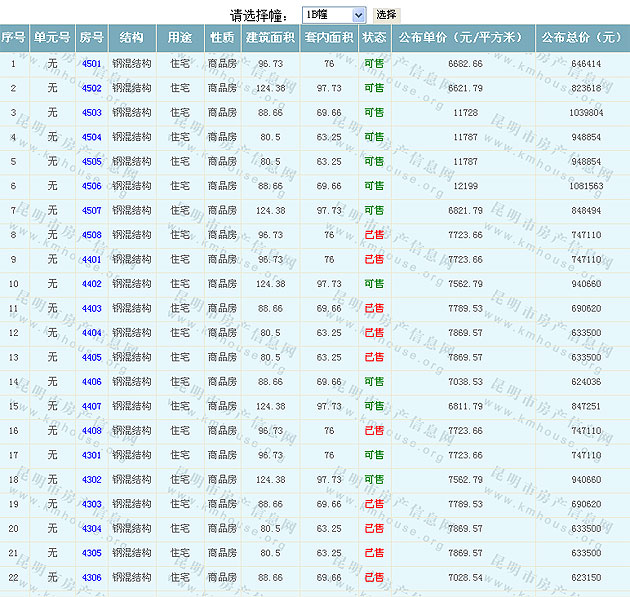Image resolution: width=630 pixels, height=597 pixels.
Task: Open room 4401 link
Action: point(91,260)
